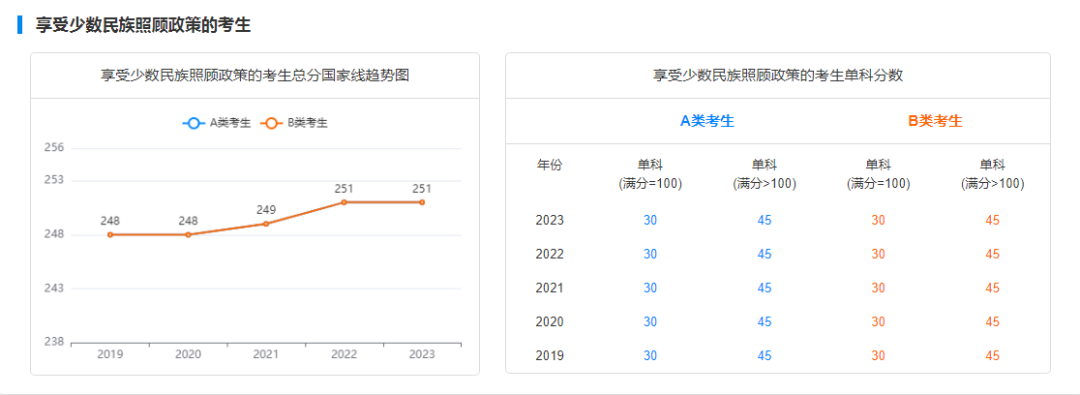Viewport: 1080px width, 395px height.
Task: Click blue 30 in the 2019 table row
Action: 650,356
